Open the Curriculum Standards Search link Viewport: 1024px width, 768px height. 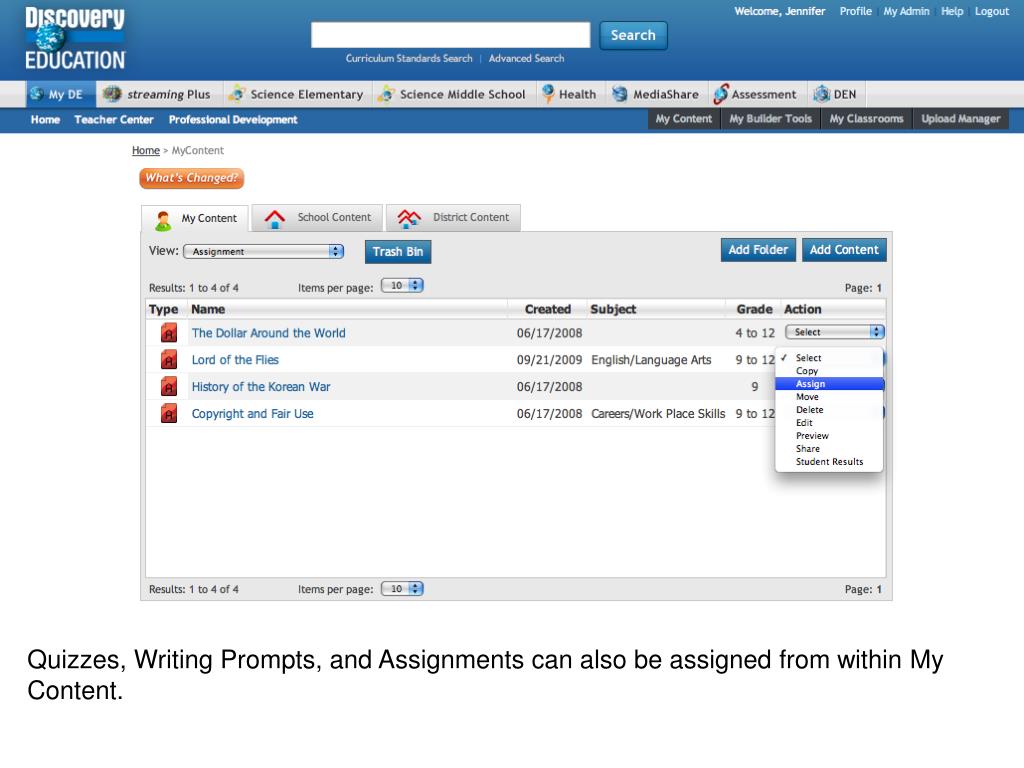pyautogui.click(x=409, y=58)
